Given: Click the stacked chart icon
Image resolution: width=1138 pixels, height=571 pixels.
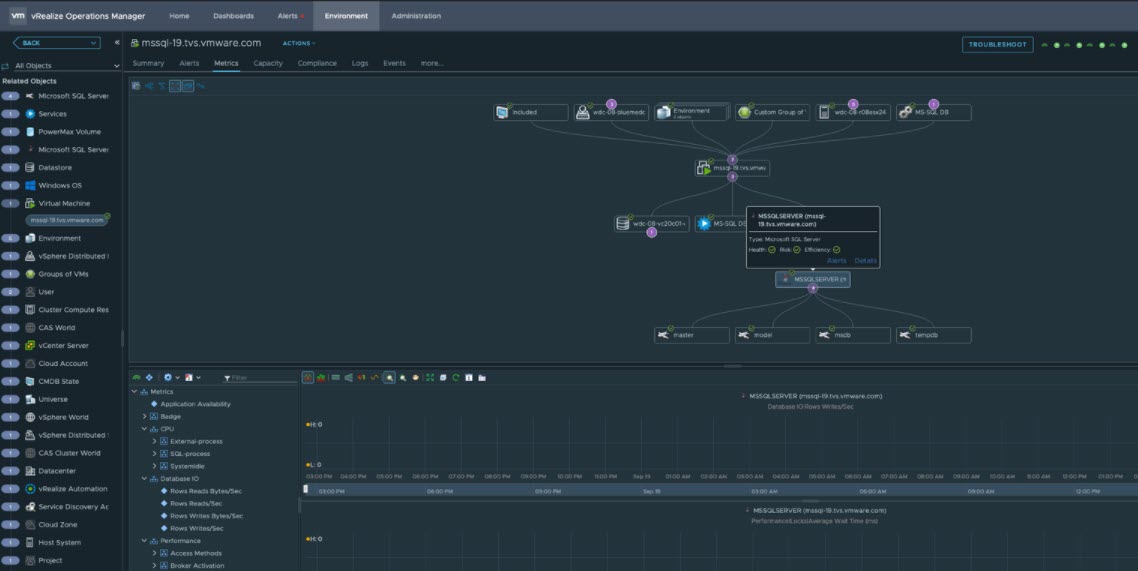Looking at the screenshot, I should 320,378.
